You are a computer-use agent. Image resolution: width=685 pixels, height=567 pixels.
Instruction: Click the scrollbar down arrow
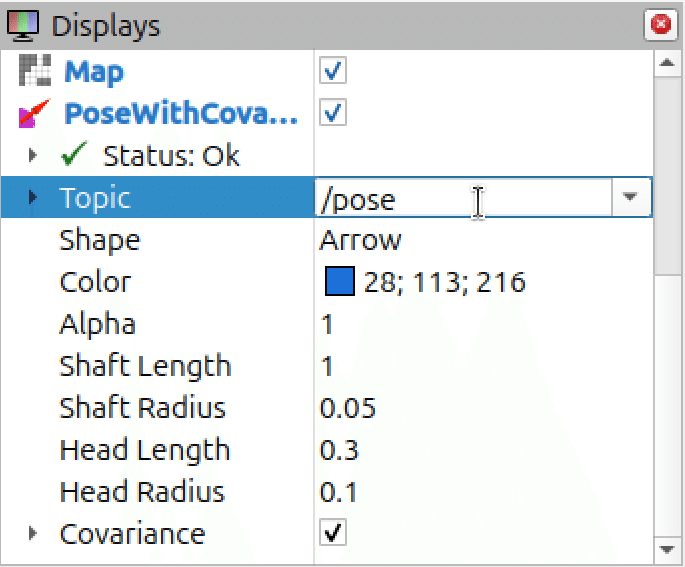click(667, 550)
